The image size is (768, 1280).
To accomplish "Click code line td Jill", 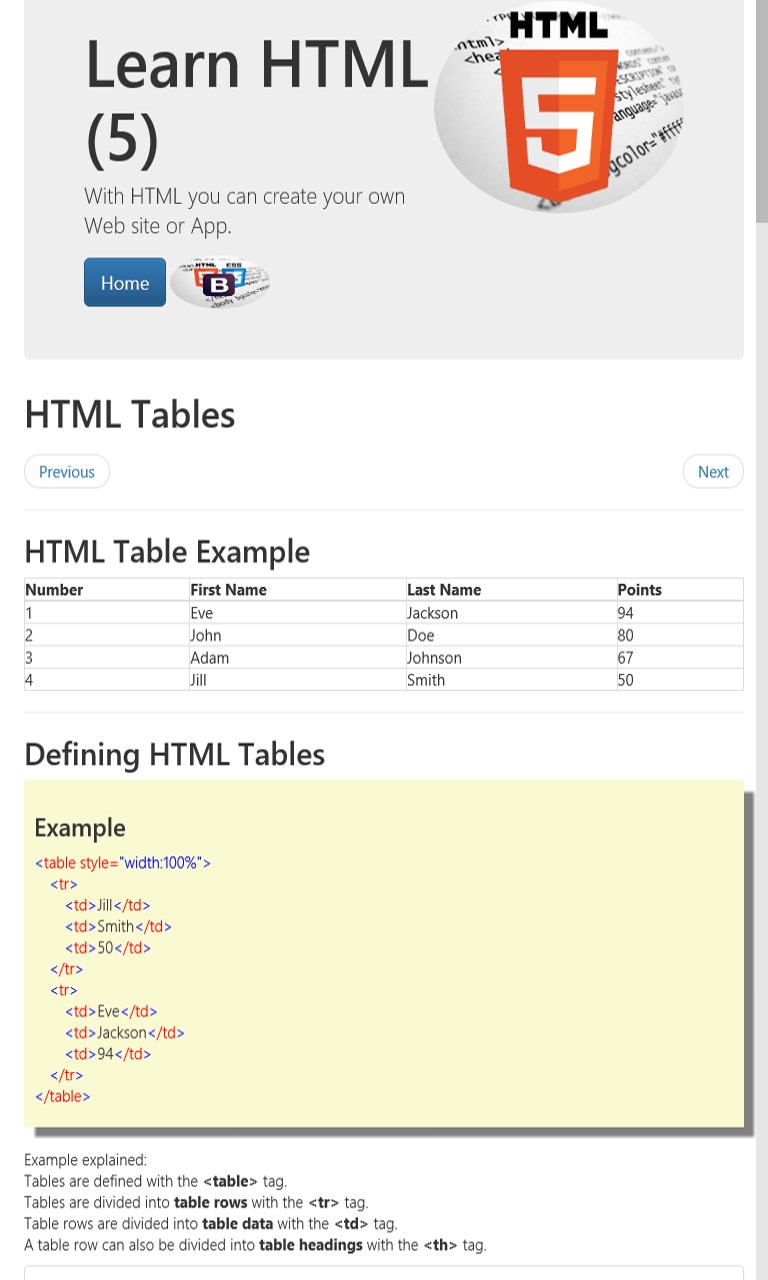I will coord(108,906).
